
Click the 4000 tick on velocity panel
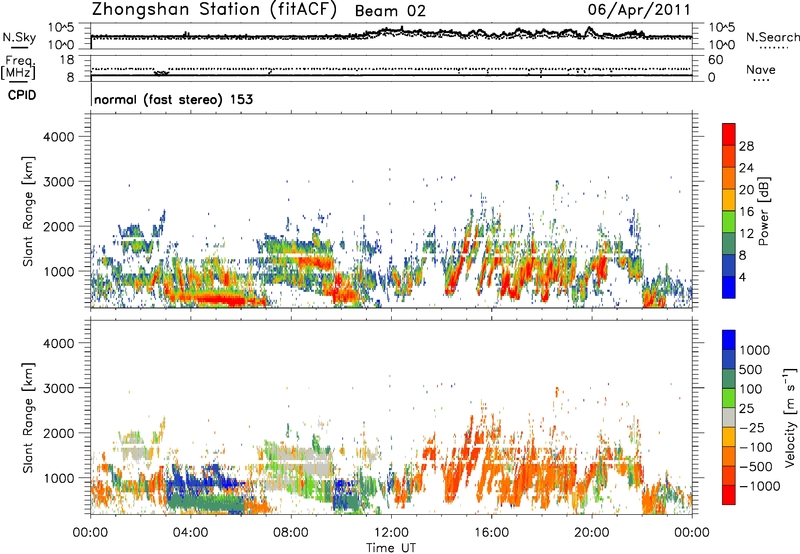pos(59,343)
